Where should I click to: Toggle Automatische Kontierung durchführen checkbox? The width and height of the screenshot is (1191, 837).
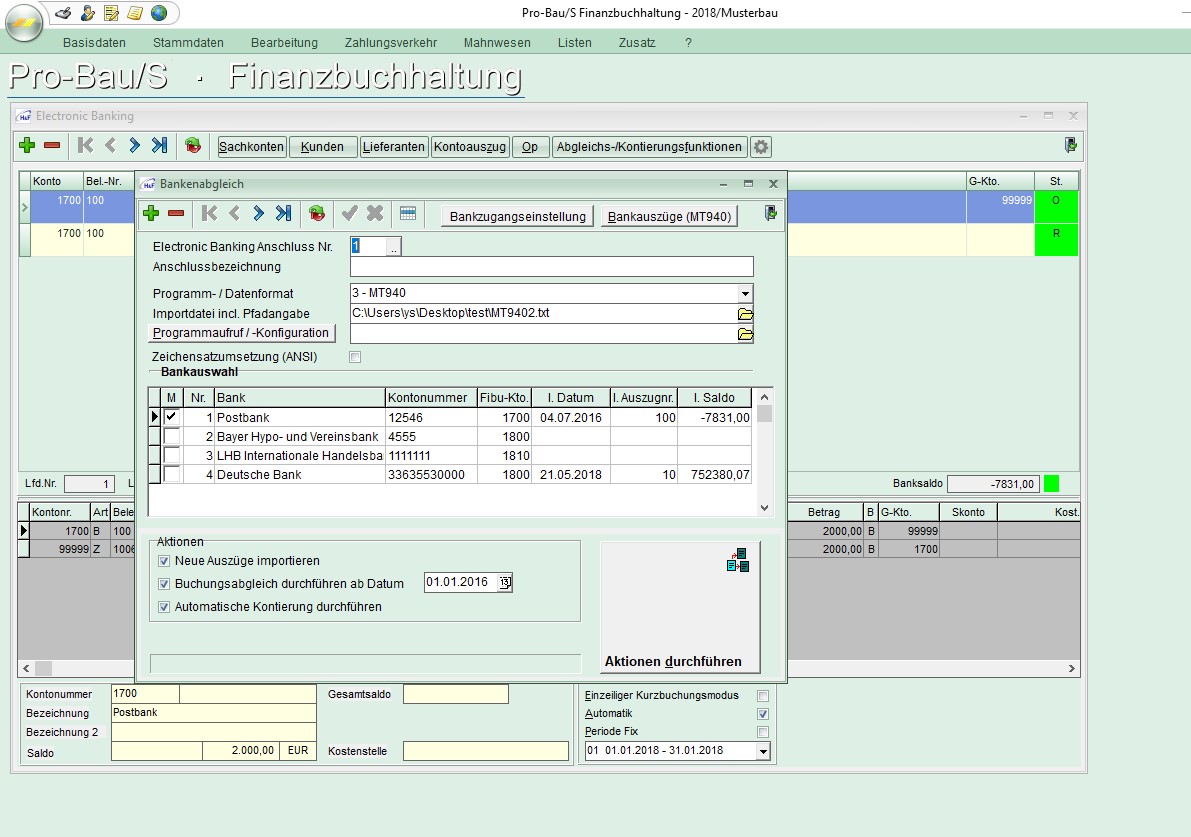(x=164, y=607)
